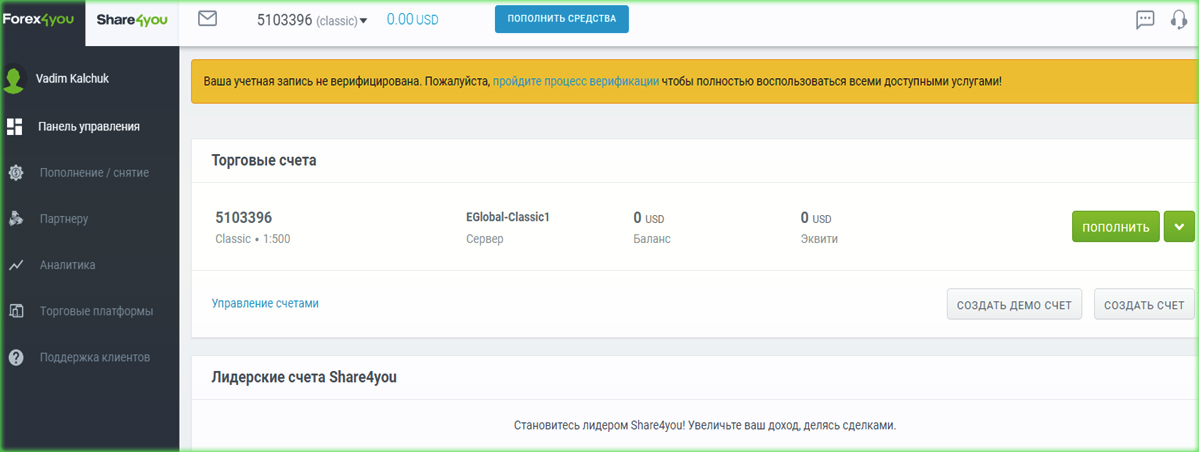Click the Аналитика chart icon
This screenshot has height=452, width=1199.
15,266
